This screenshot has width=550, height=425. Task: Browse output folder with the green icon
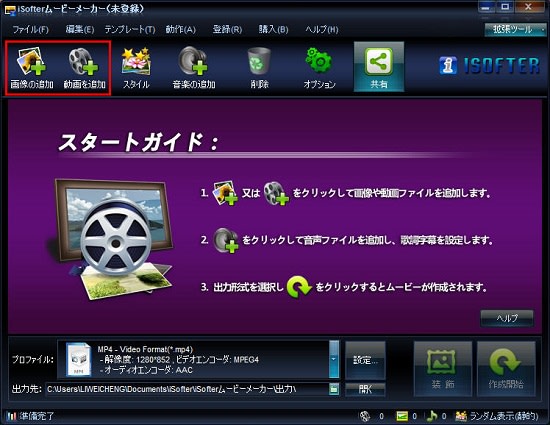(334, 389)
